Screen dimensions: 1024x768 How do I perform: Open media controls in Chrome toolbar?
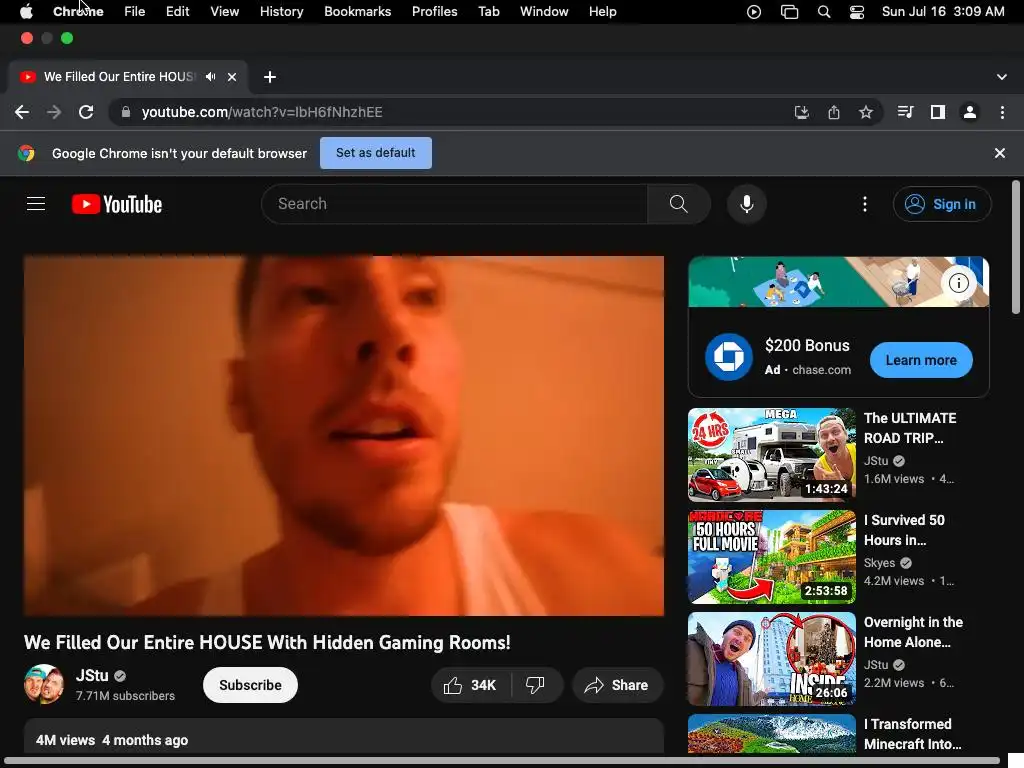click(905, 112)
